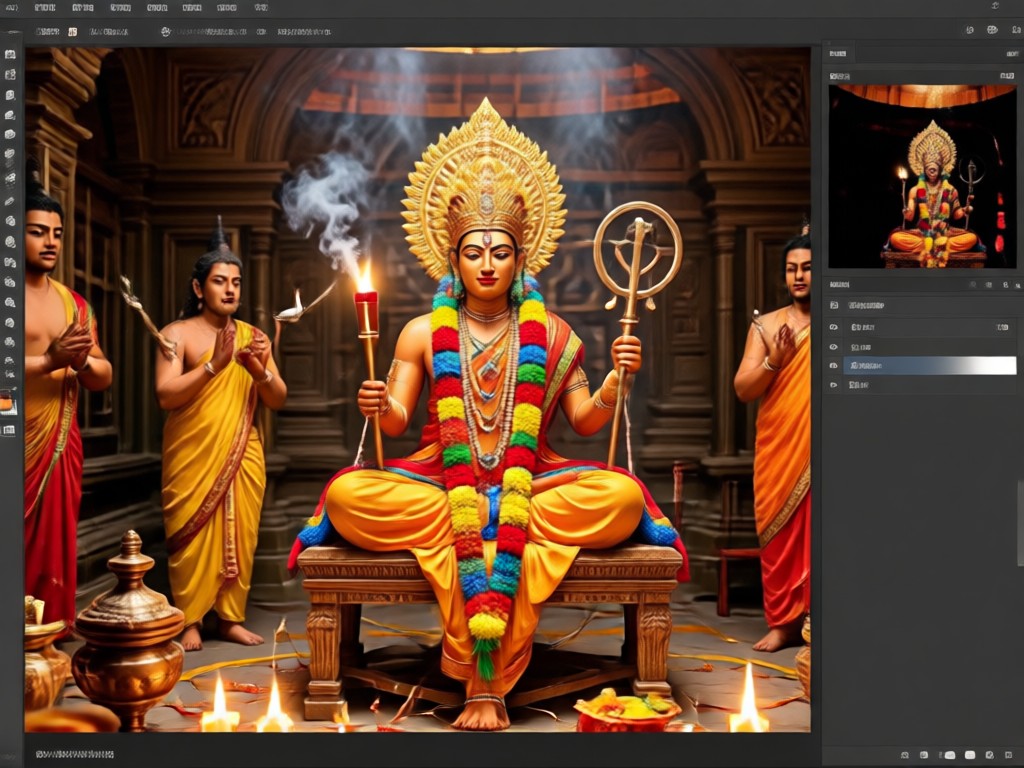
Task: Click the rightmost icon in the layers panel header
Action: click(1016, 285)
